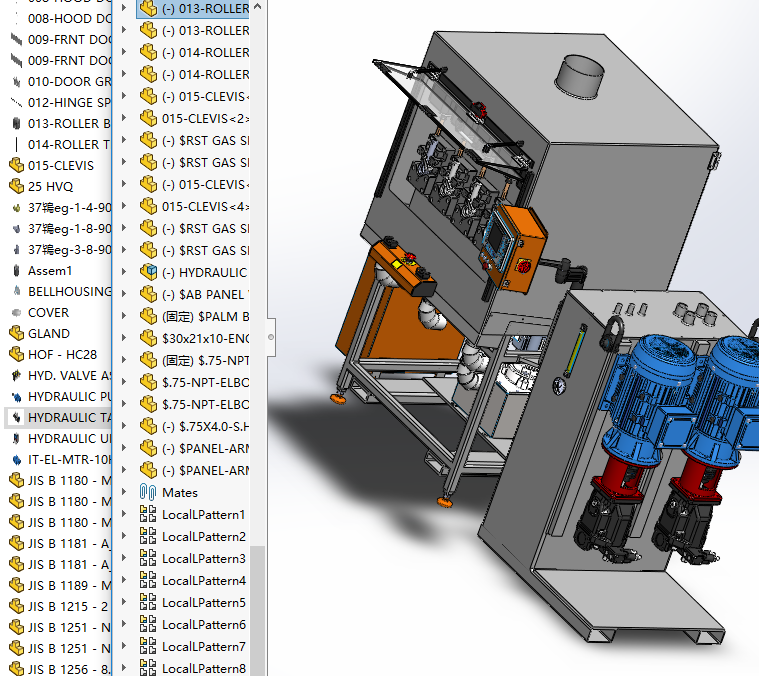The width and height of the screenshot is (759, 676).
Task: Click the highlighted HYDRAULIC TA item icon
Action: point(16,417)
